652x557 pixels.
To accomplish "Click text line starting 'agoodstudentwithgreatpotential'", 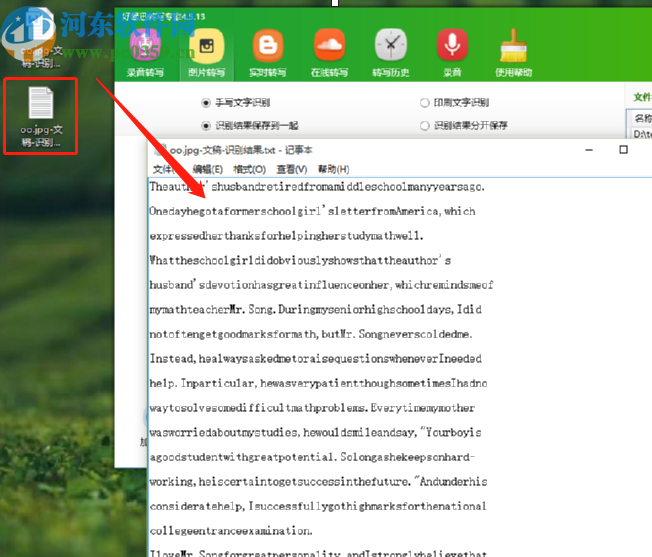I will pos(312,457).
